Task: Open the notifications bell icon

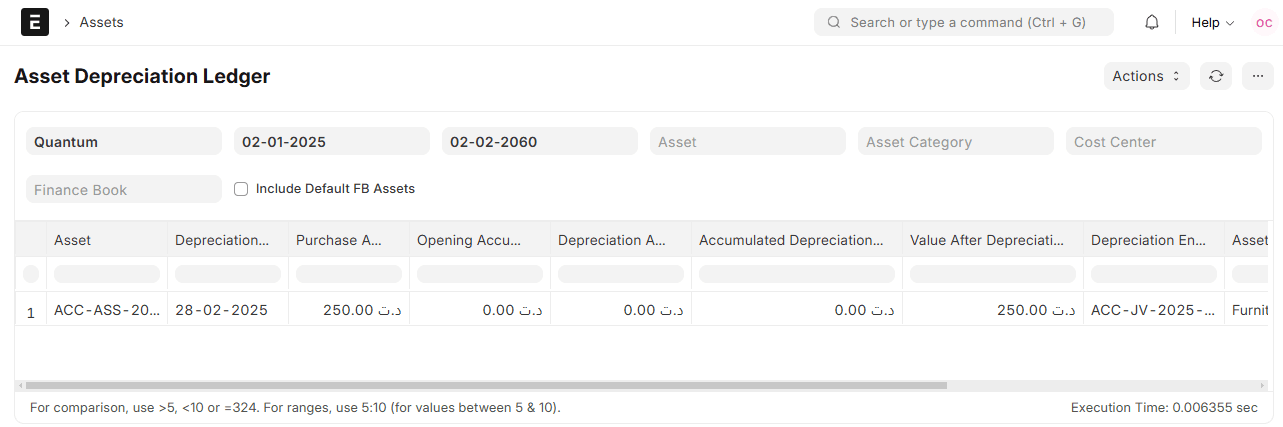Action: click(1152, 22)
